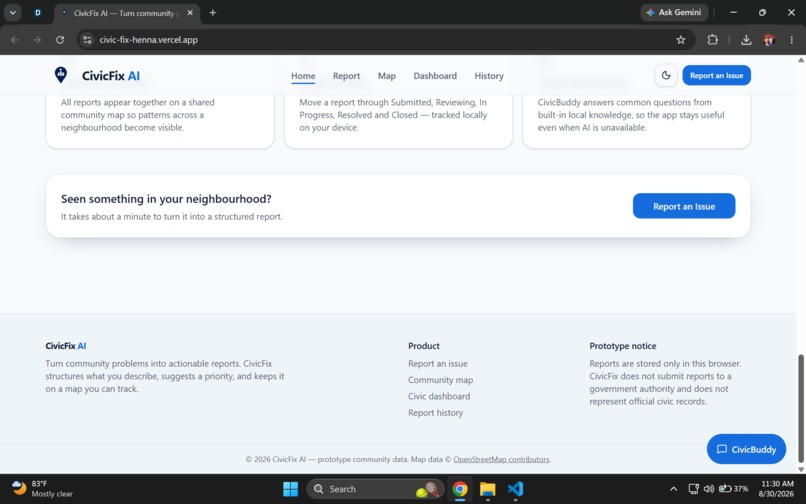
Task: Click the footer Product heading
Action: tap(424, 346)
